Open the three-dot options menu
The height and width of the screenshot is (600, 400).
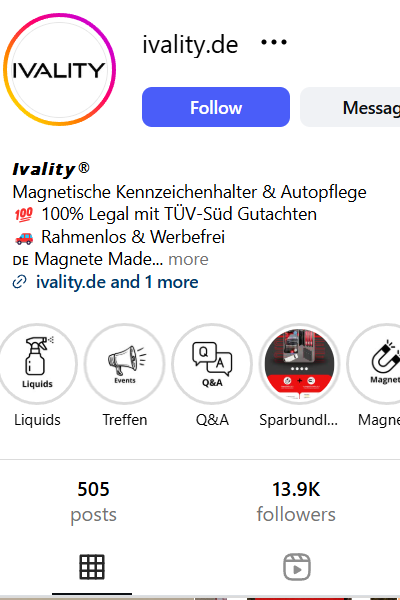pyautogui.click(x=274, y=42)
